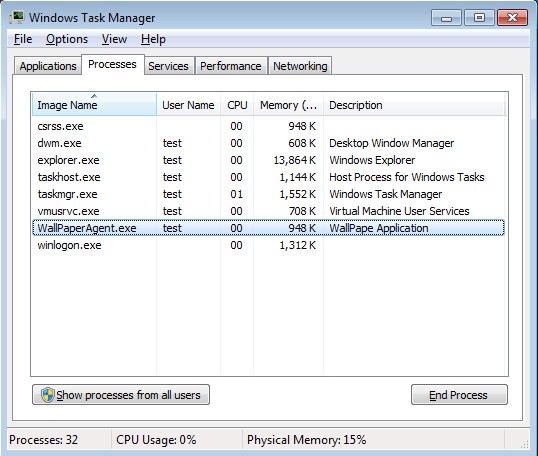
Task: Click the resize grip in status bar corner
Action: pos(524,444)
